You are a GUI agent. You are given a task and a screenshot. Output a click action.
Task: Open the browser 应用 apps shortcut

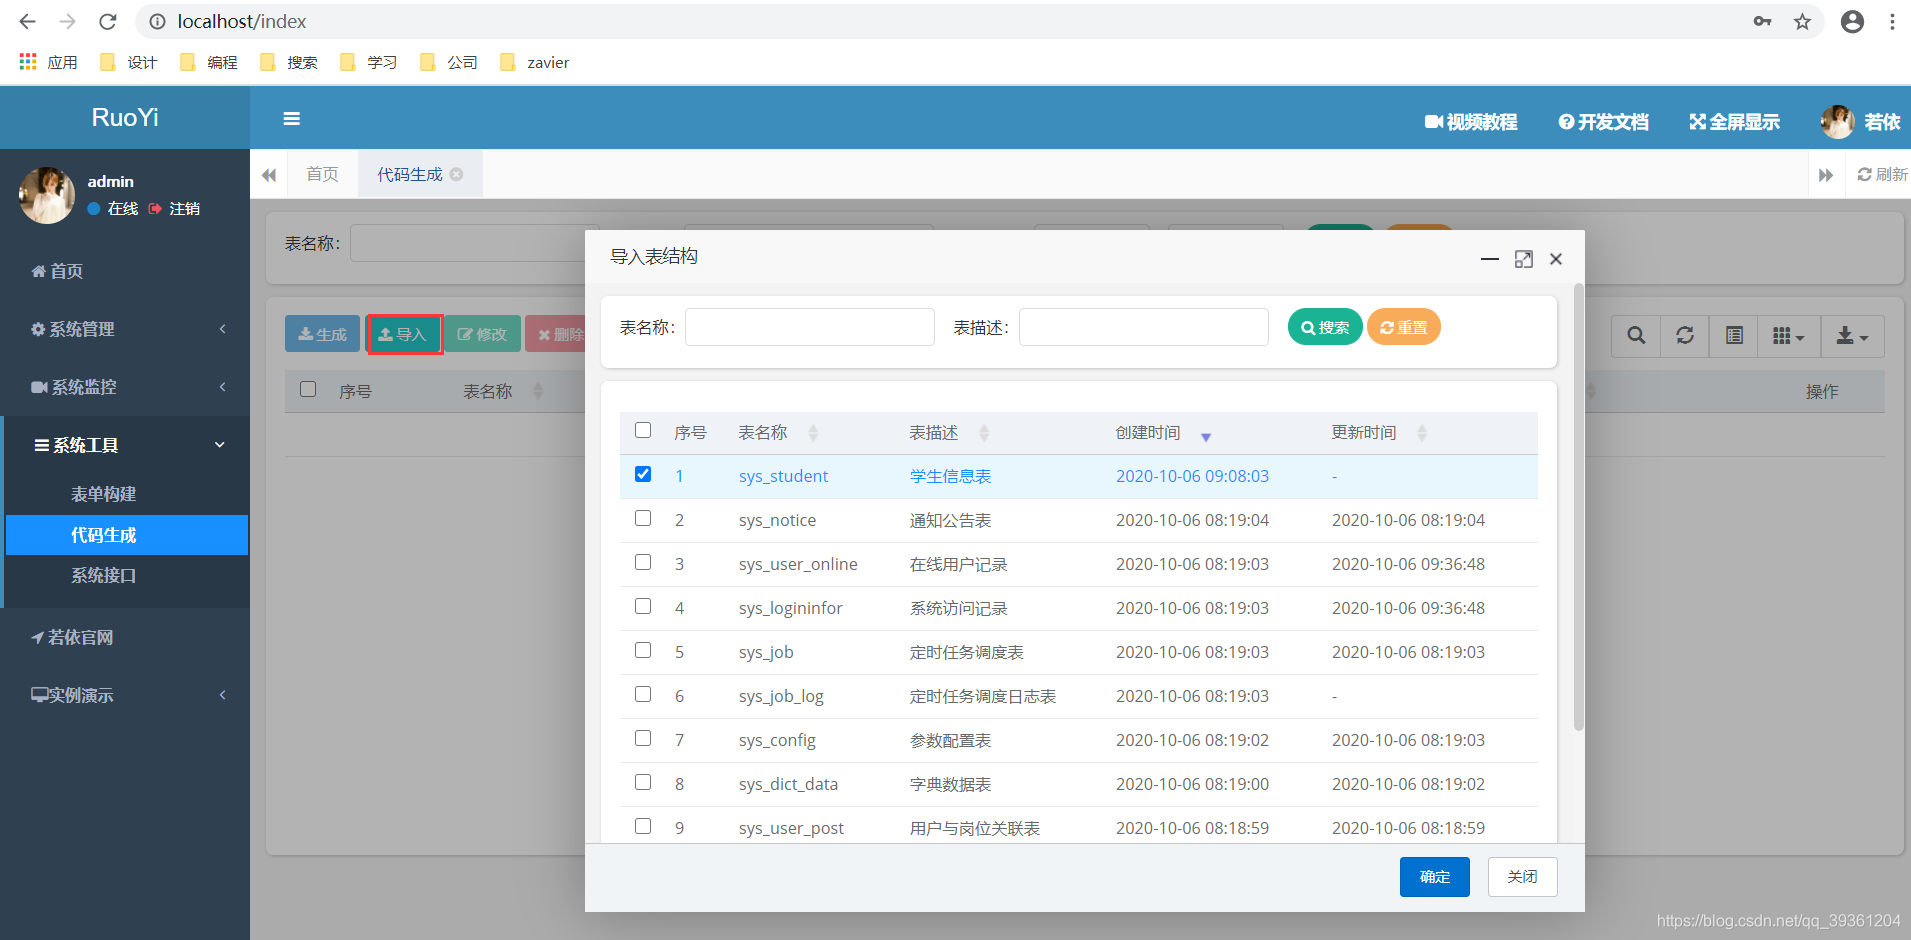coord(48,62)
